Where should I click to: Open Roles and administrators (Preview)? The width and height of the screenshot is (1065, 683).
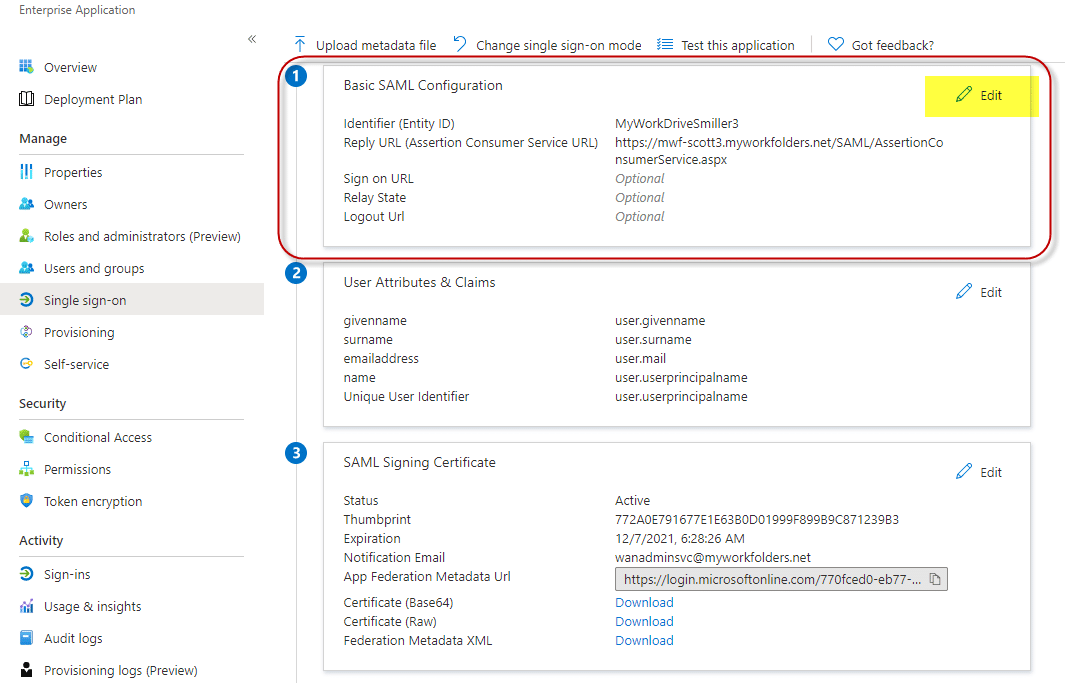[142, 236]
